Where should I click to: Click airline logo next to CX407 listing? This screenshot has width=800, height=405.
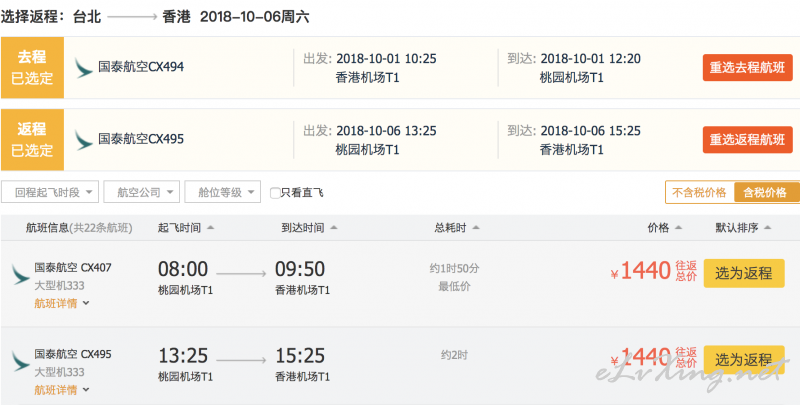pyautogui.click(x=21, y=274)
